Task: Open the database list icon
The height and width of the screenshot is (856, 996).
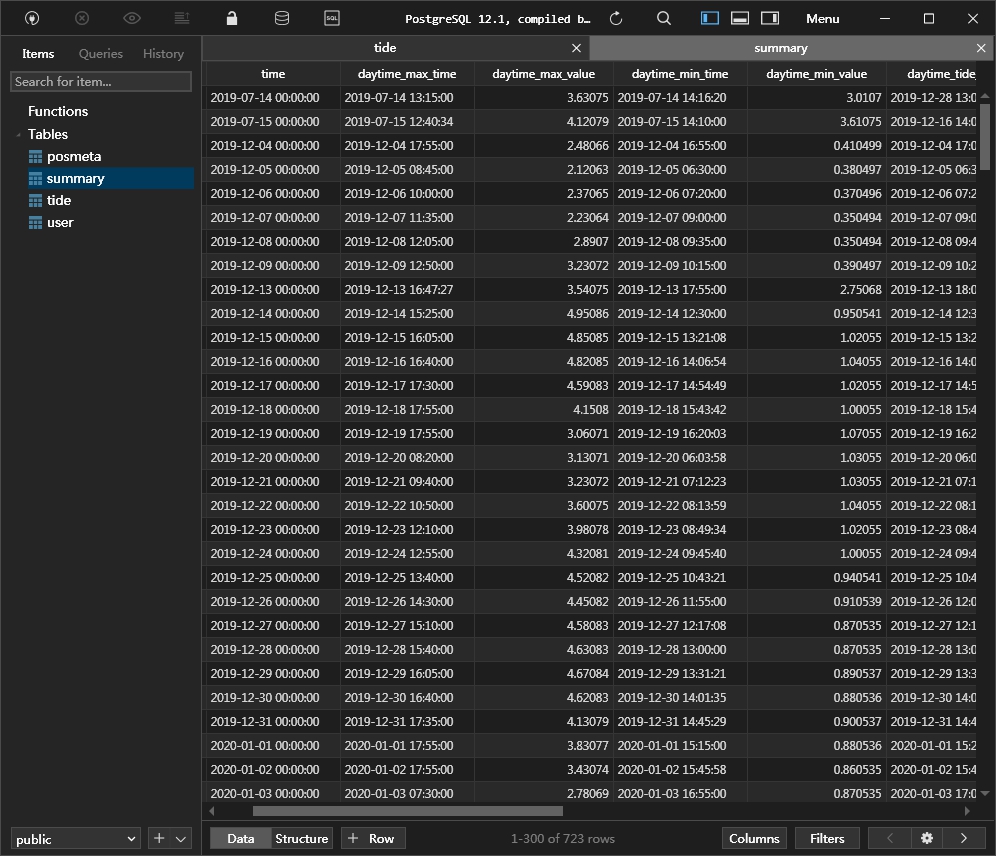Action: coord(282,18)
